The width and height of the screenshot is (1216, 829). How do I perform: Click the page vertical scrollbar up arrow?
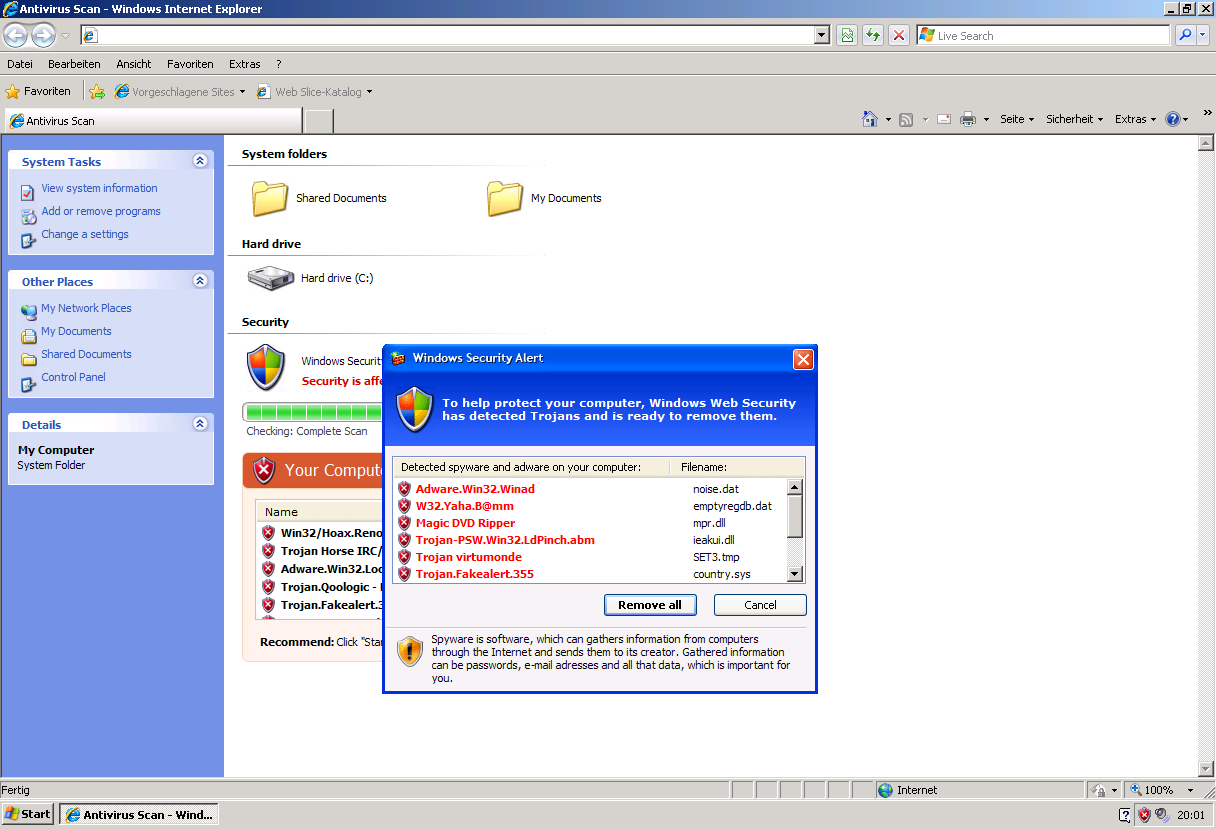pyautogui.click(x=1206, y=143)
